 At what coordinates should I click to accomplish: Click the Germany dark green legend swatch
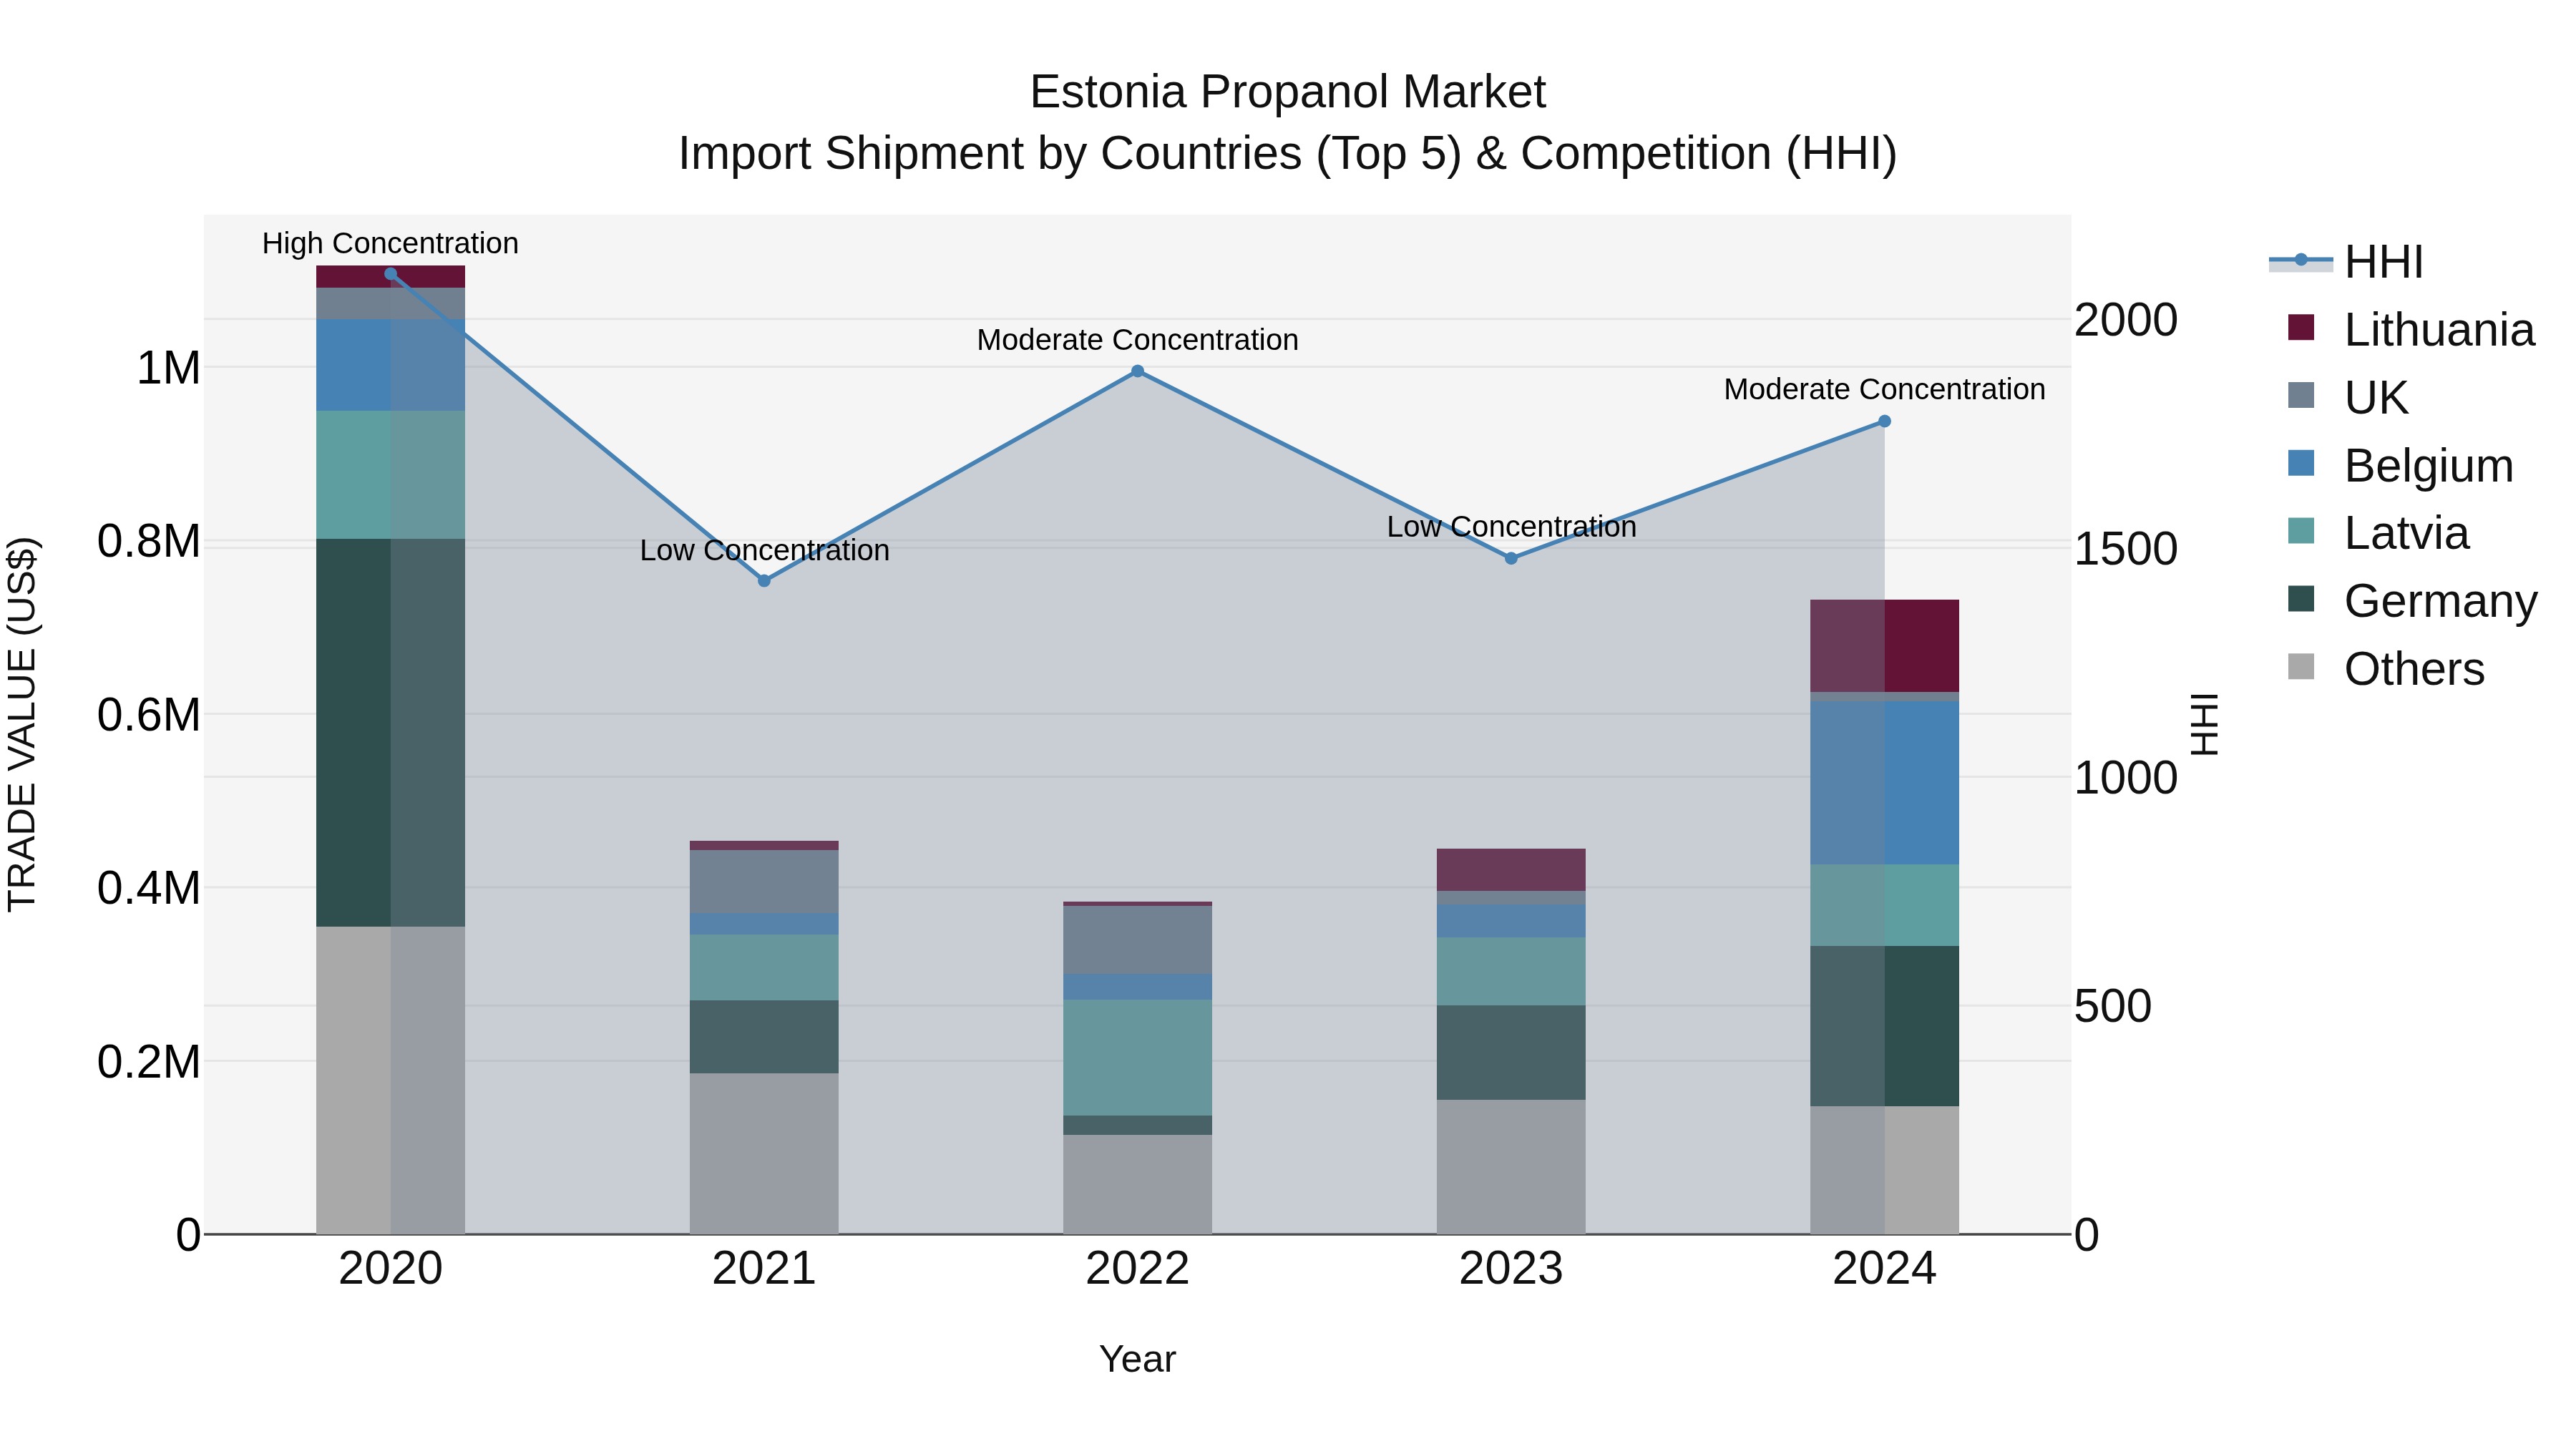coord(2301,599)
